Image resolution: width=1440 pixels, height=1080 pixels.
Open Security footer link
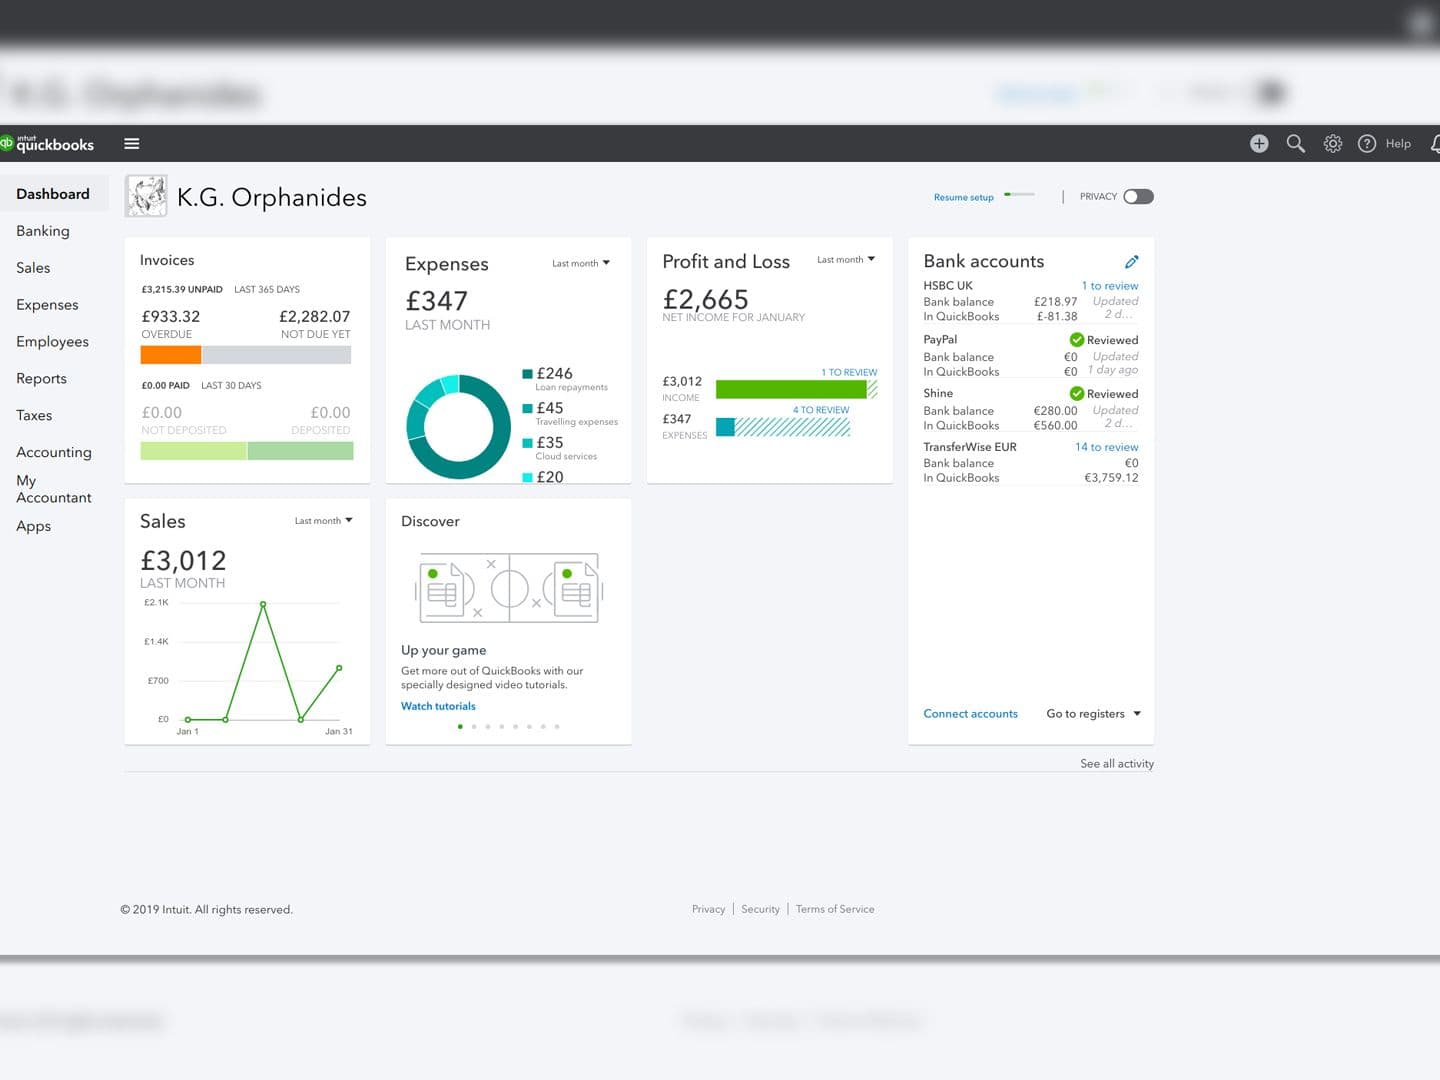[x=760, y=909]
